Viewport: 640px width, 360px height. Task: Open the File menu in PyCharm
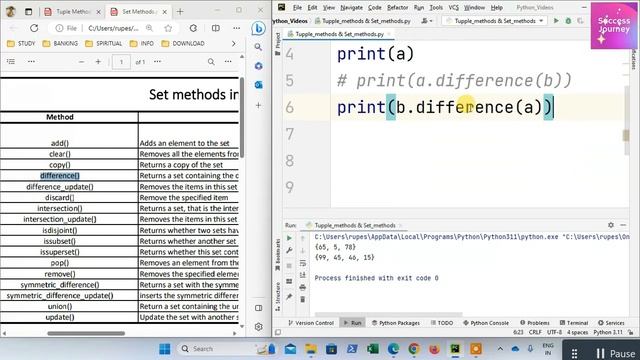click(297, 7)
